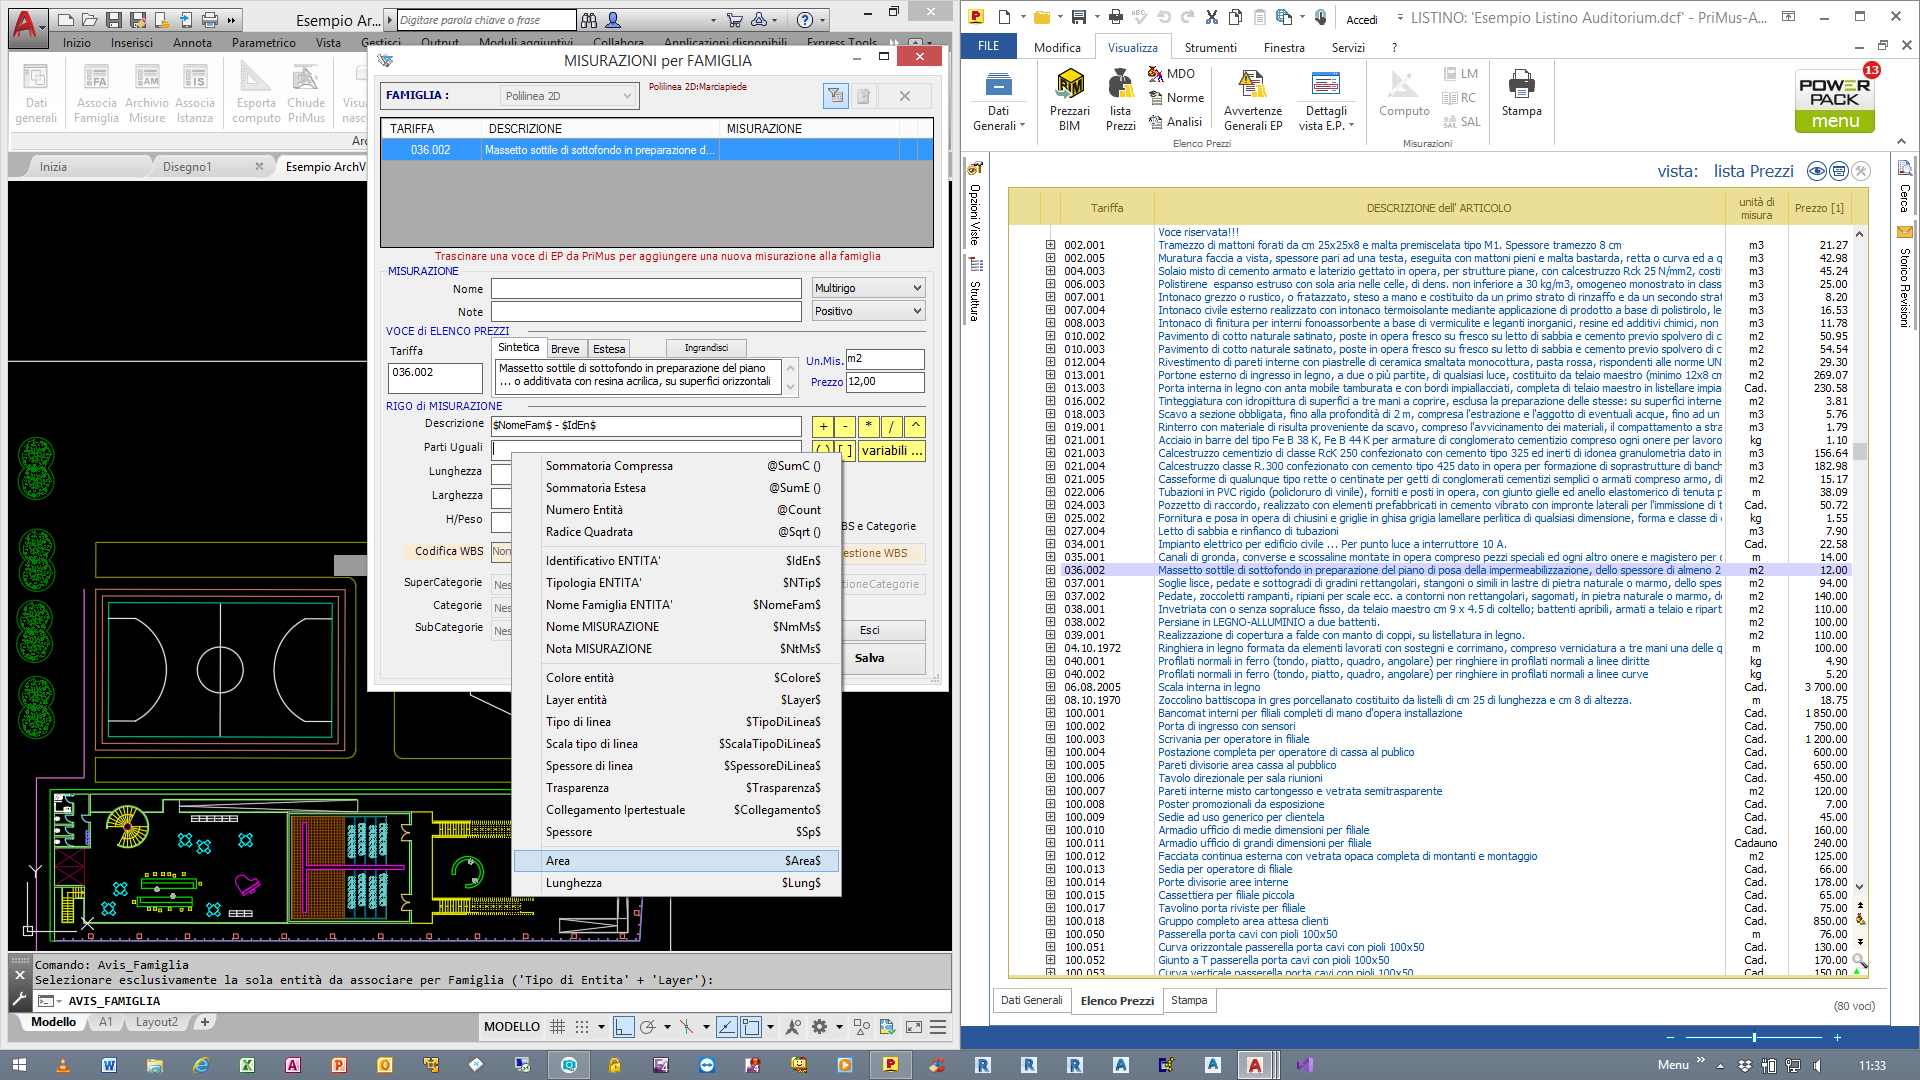
Task: Click the filter icon in Misurazioni dialog
Action: (835, 96)
